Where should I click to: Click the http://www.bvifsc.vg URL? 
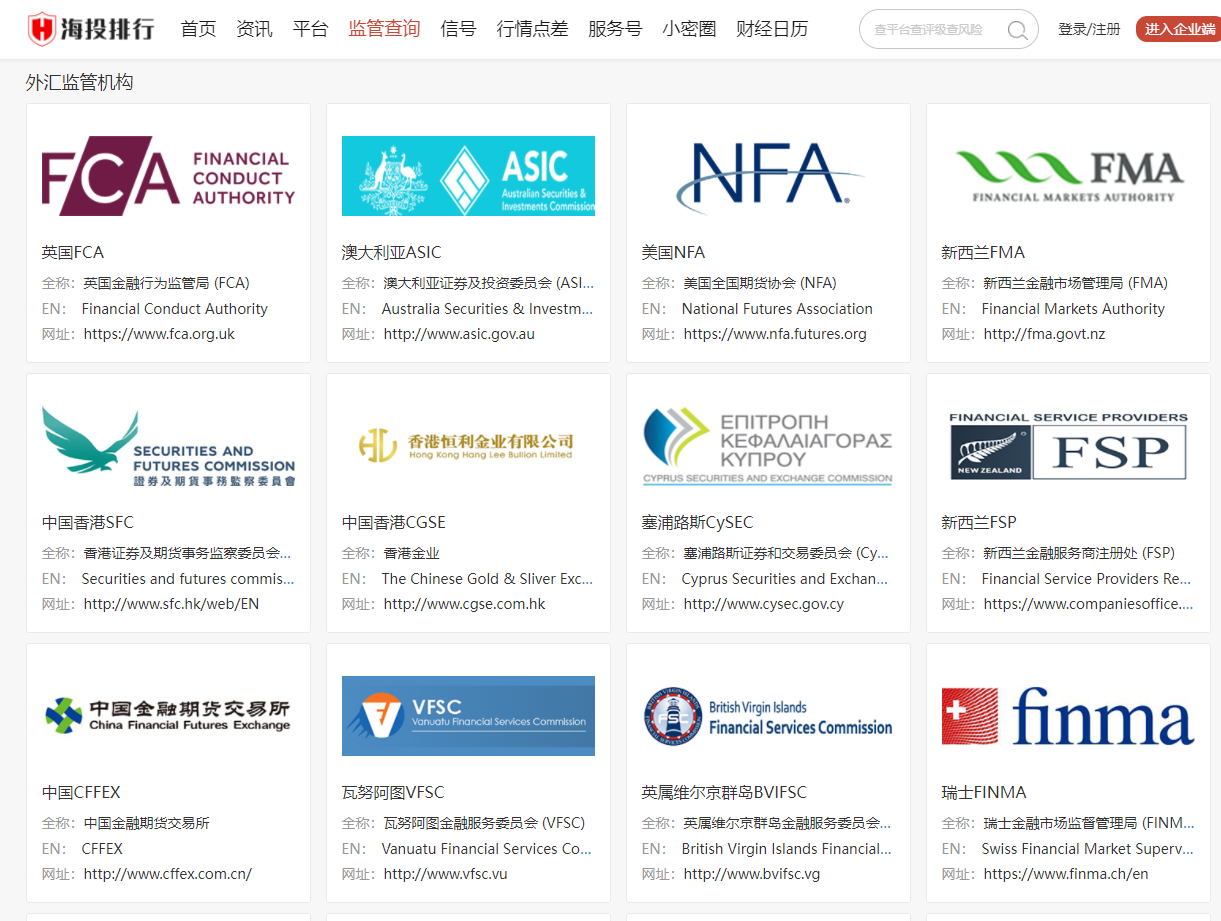[x=752, y=874]
